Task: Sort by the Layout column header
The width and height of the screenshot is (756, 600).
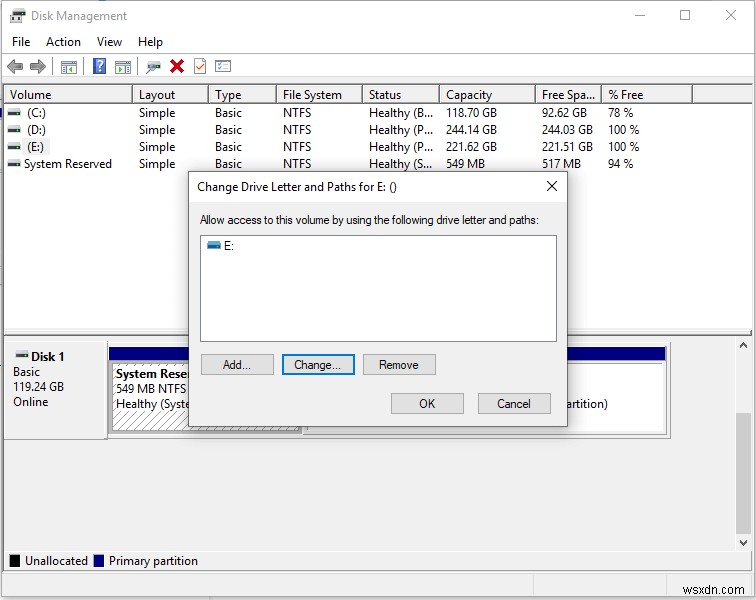Action: (170, 95)
